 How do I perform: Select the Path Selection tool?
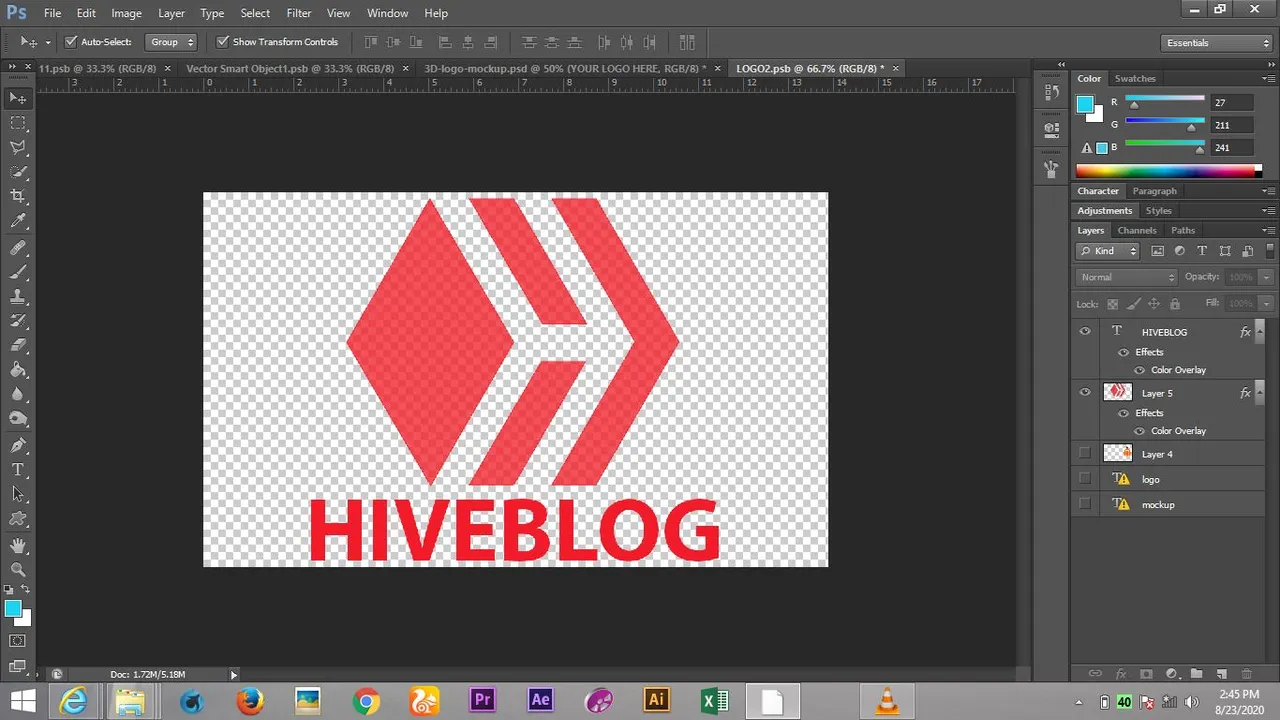tap(18, 494)
